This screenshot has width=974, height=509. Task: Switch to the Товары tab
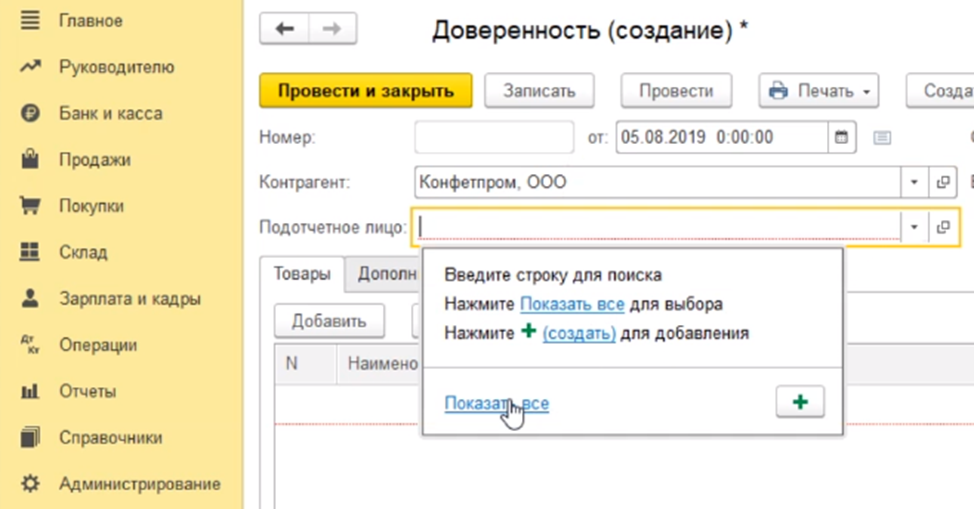(302, 273)
